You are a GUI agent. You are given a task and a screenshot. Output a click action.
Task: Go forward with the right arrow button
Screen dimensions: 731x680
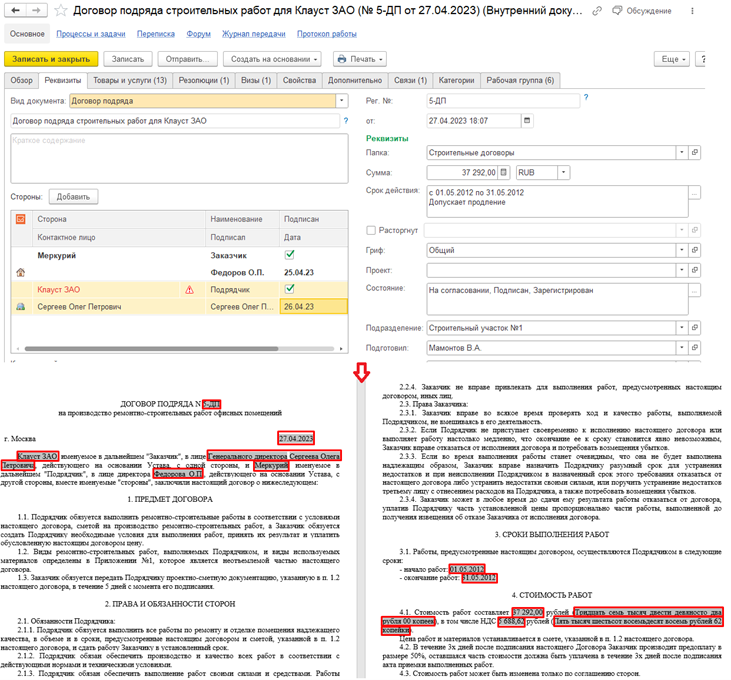coord(36,10)
